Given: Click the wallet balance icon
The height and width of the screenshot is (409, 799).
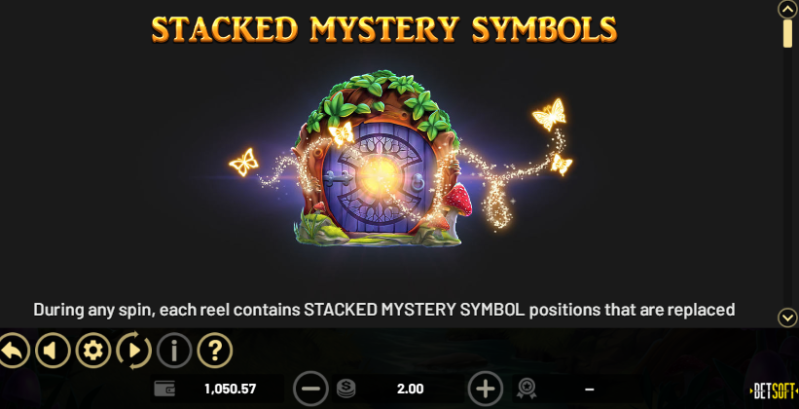Looking at the screenshot, I should 165,389.
